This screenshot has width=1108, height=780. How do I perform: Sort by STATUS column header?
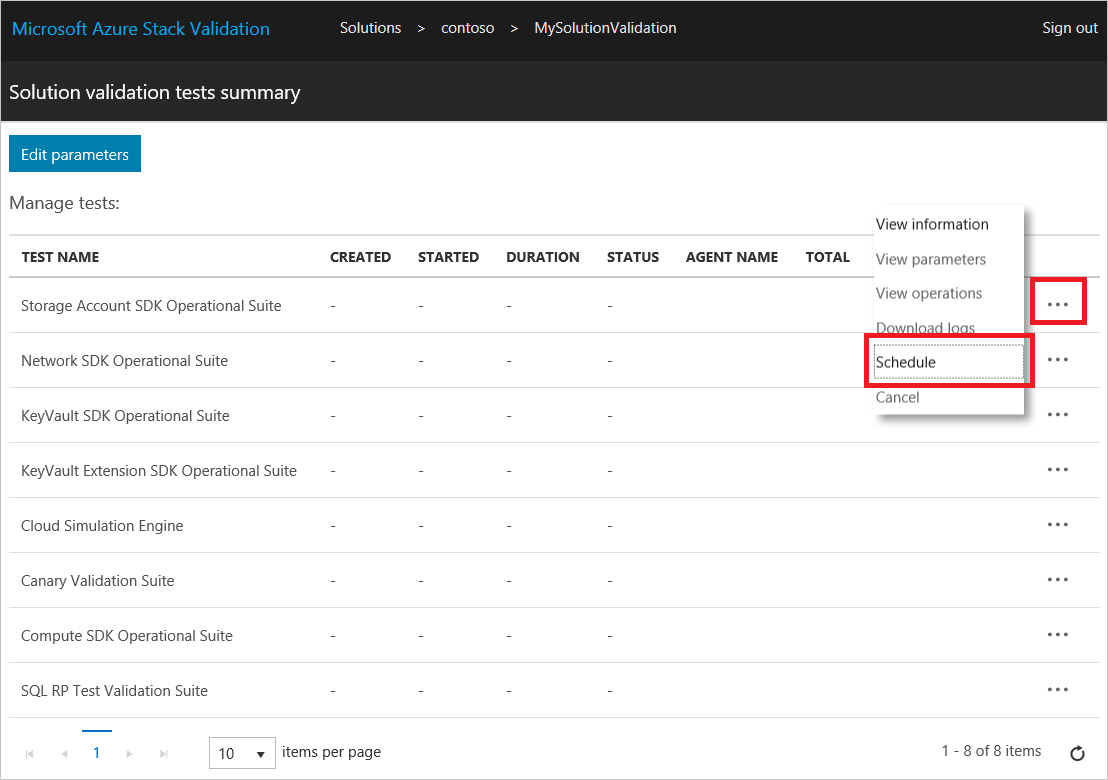point(632,257)
